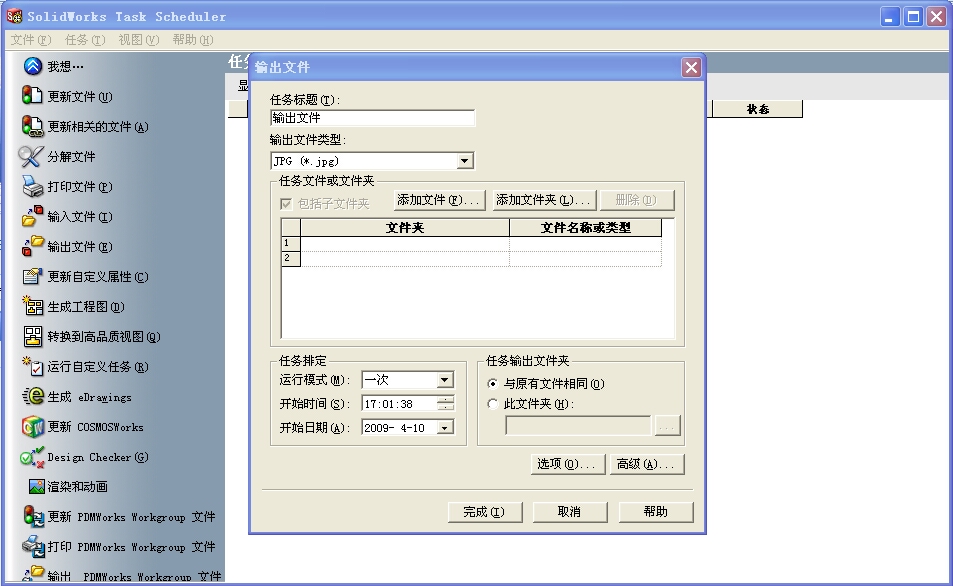Click the 更新 PDMWorks Workgroup 文件 icon
Screen dimensions: 953x586
(33, 516)
